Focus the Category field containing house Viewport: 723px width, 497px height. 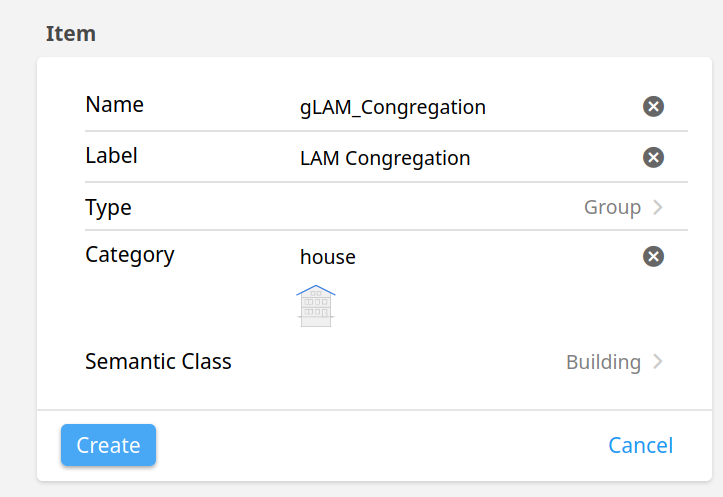tap(466, 257)
